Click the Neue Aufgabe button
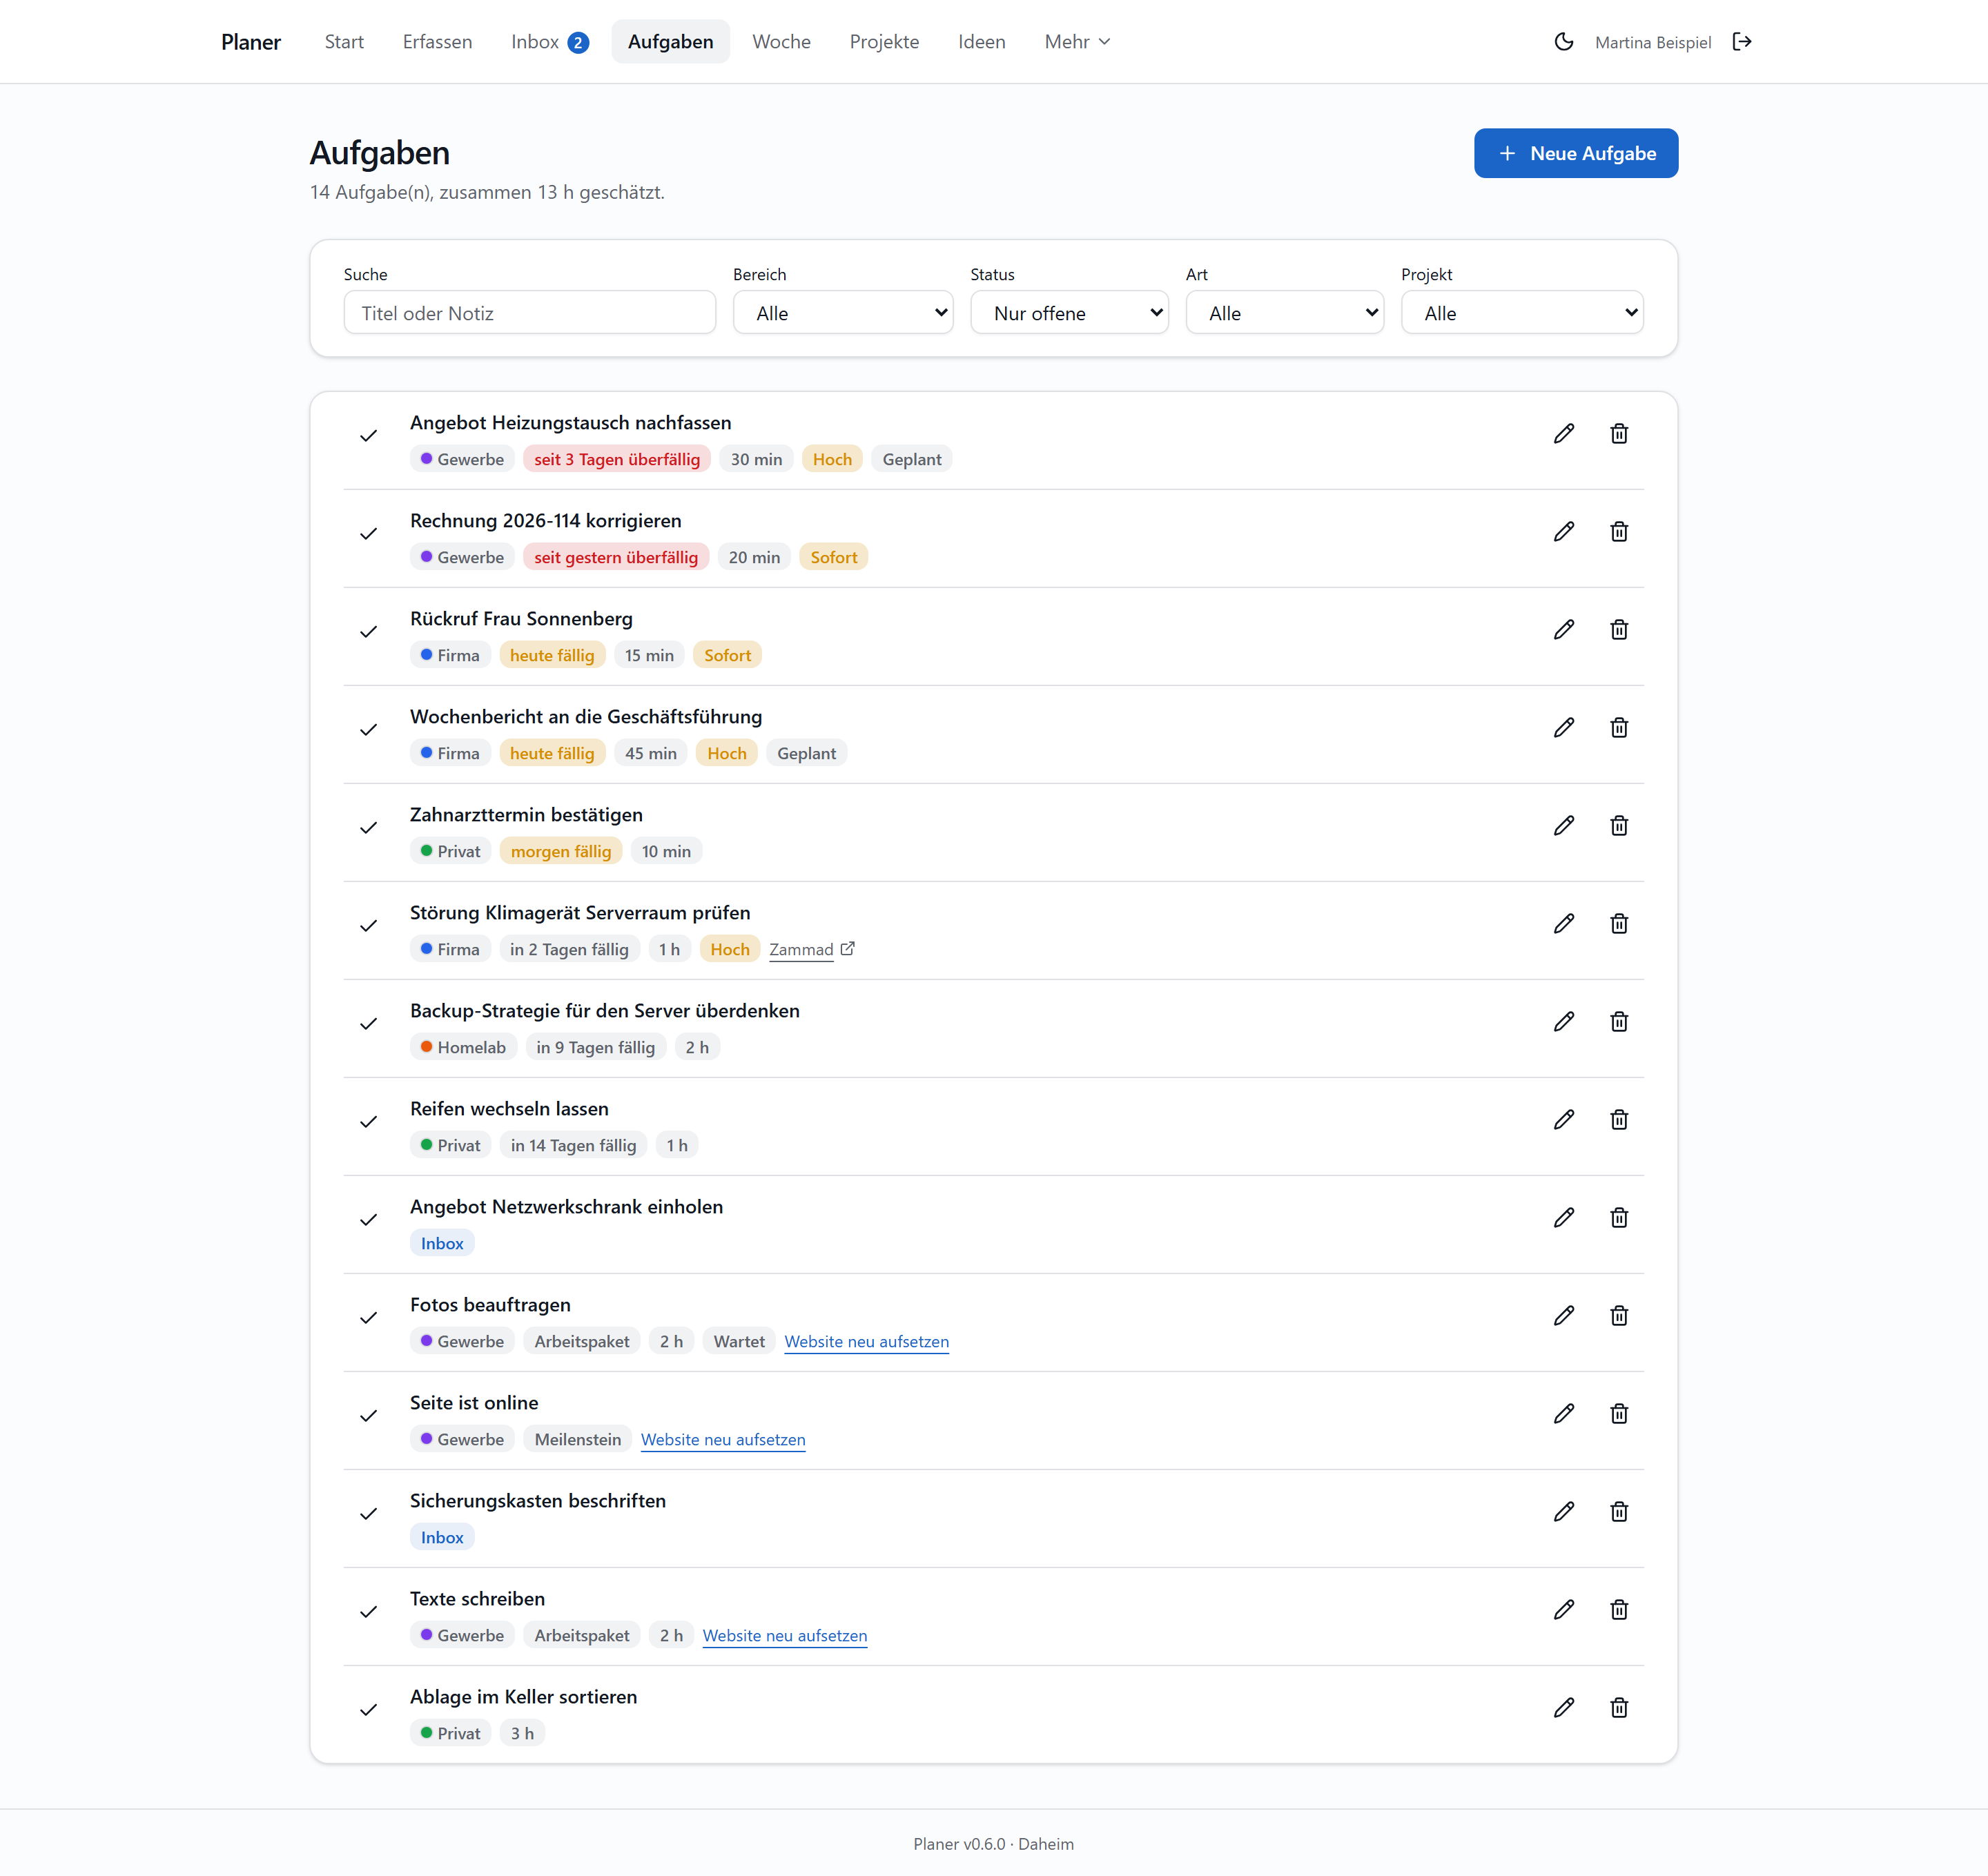 [1576, 153]
